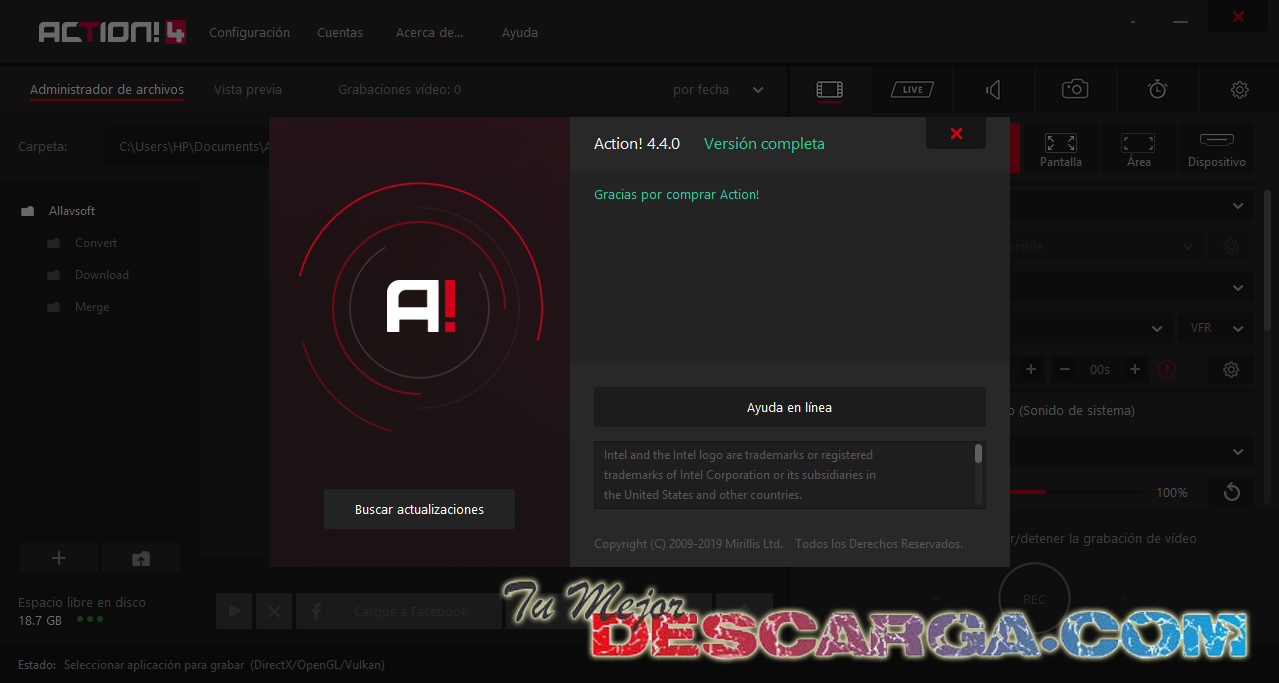Open Ayuda en línea

(789, 407)
